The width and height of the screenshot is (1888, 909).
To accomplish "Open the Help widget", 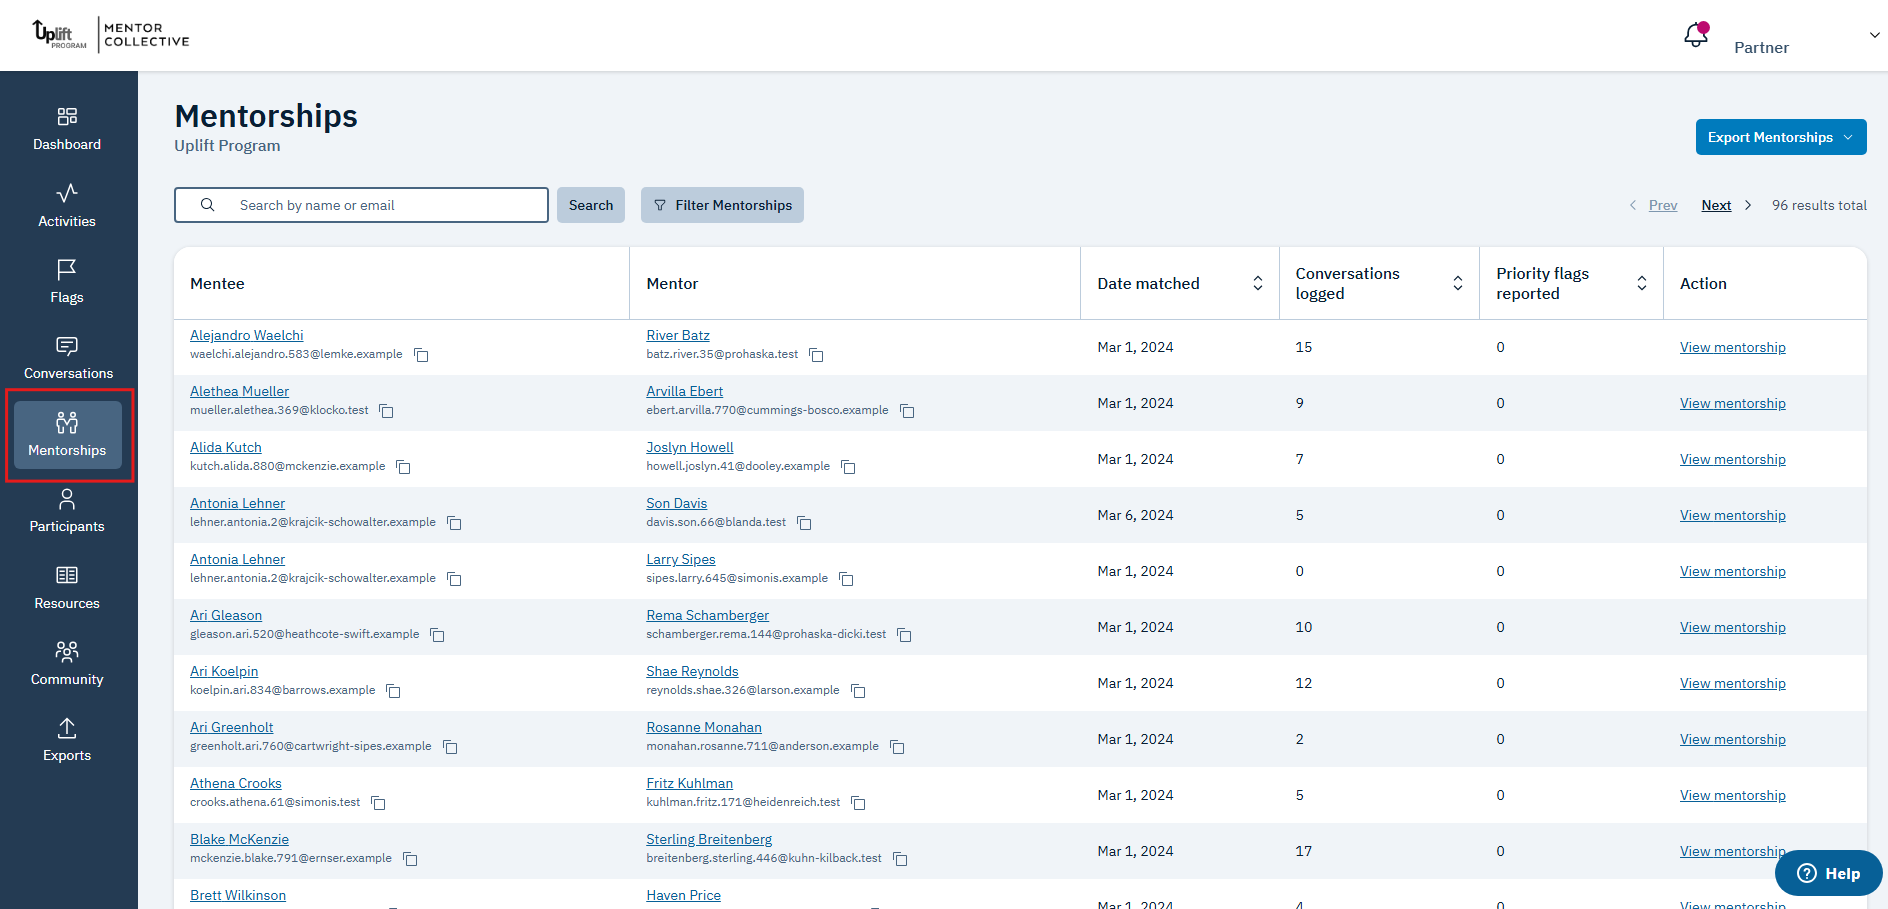I will [1829, 873].
